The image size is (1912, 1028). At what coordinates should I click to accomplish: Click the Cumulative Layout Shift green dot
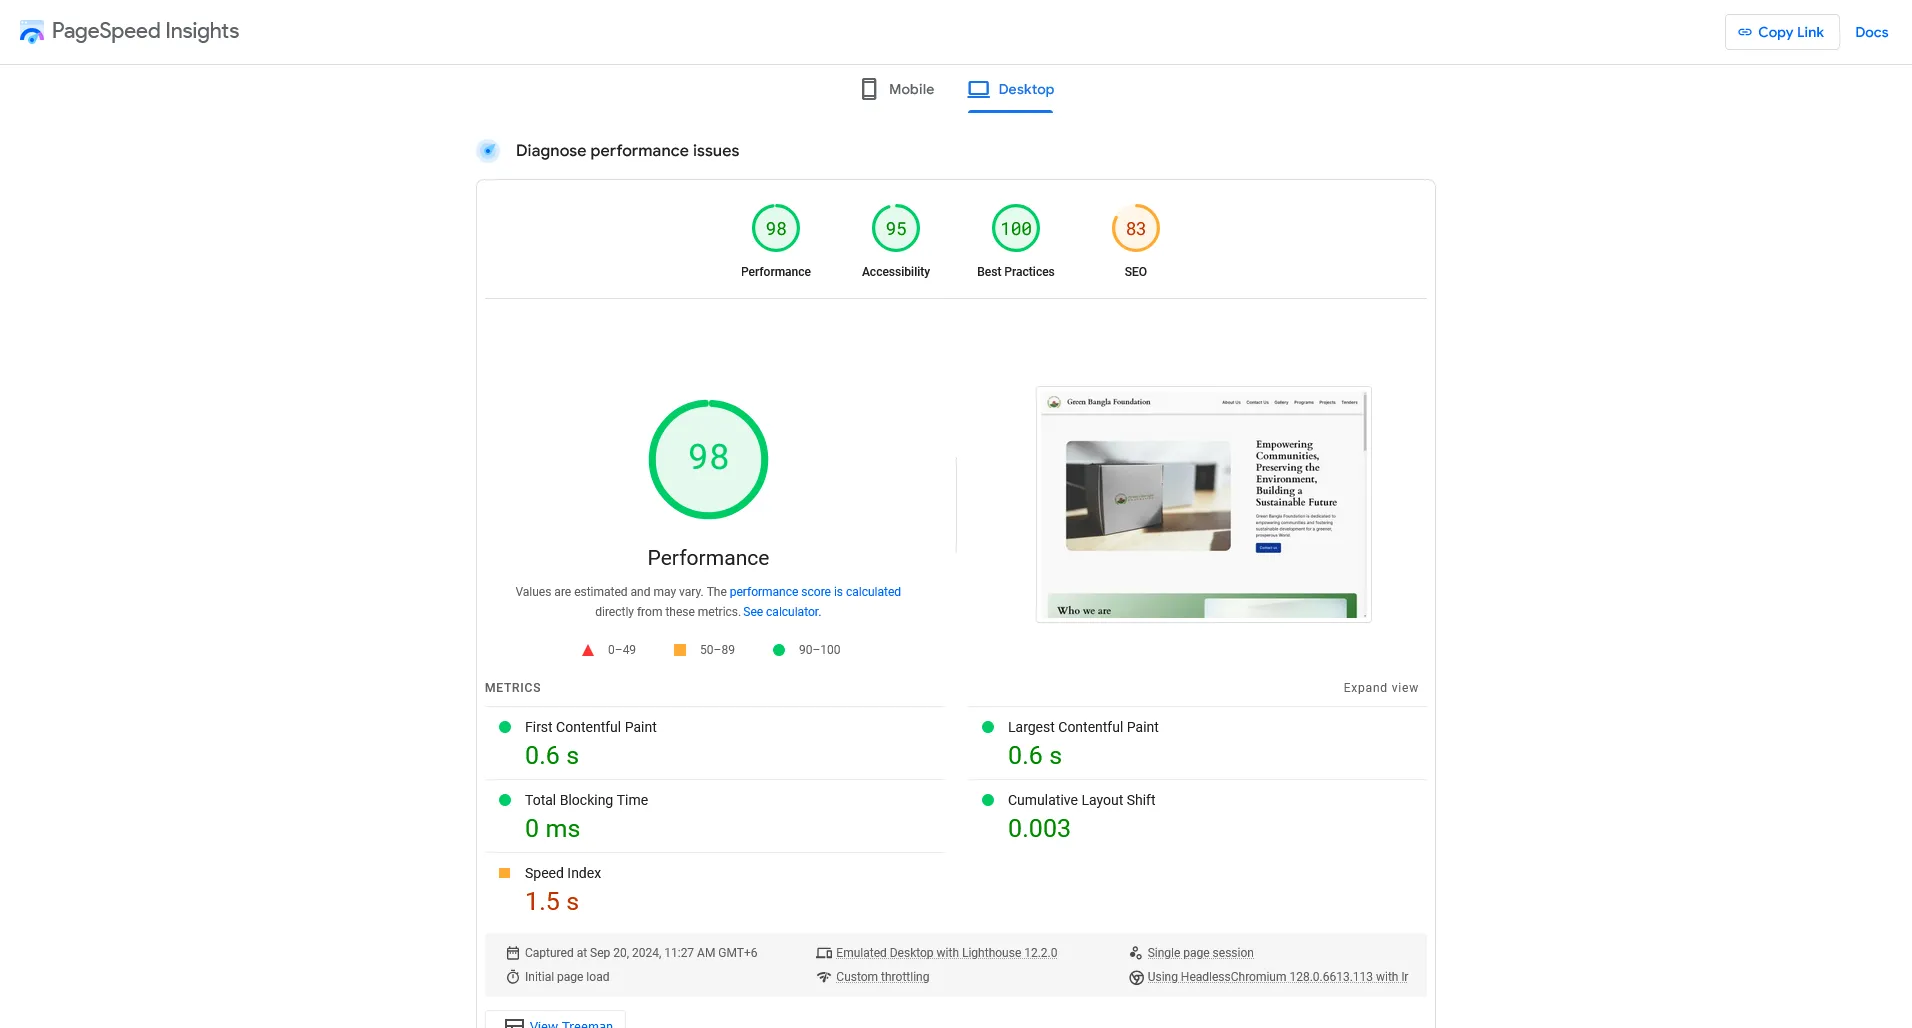click(x=989, y=800)
